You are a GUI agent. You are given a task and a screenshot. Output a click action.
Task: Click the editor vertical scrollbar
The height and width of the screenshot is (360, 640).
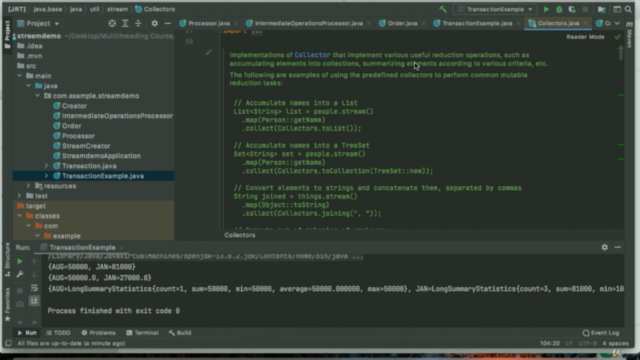click(621, 53)
